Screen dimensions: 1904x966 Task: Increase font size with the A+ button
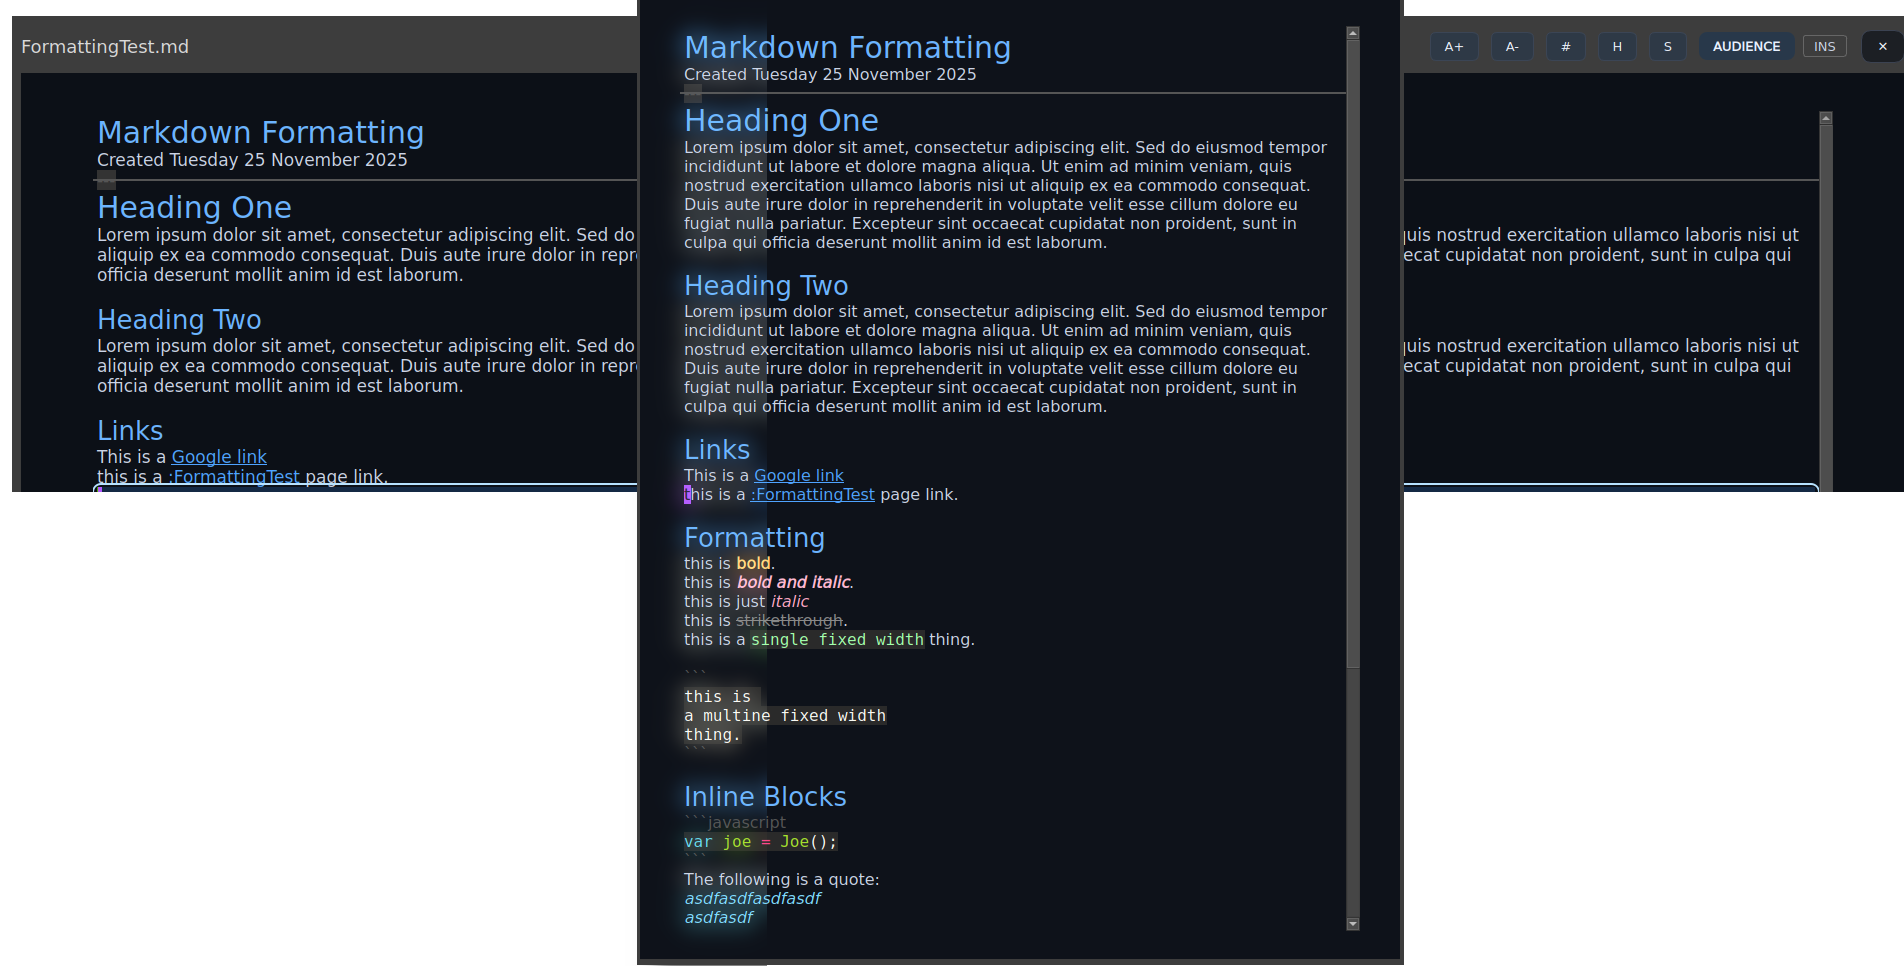coord(1453,46)
